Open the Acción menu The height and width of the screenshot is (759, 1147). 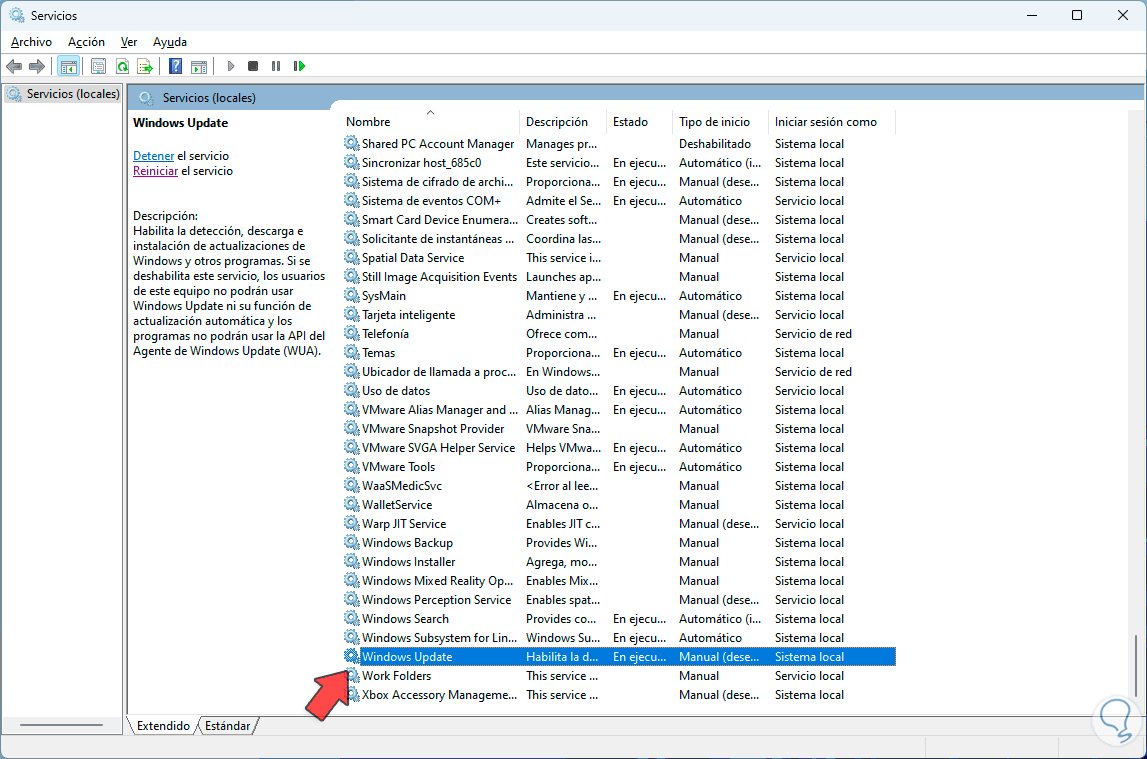[x=86, y=42]
